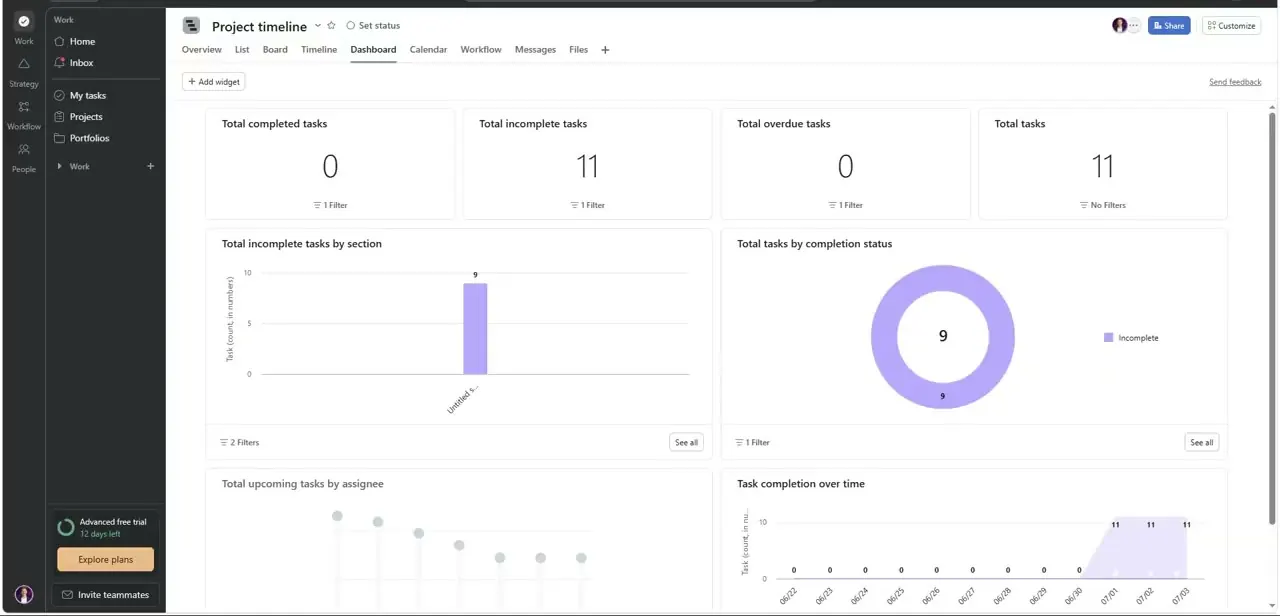Image resolution: width=1280 pixels, height=616 pixels.
Task: Click the Explore plans button
Action: click(106, 559)
